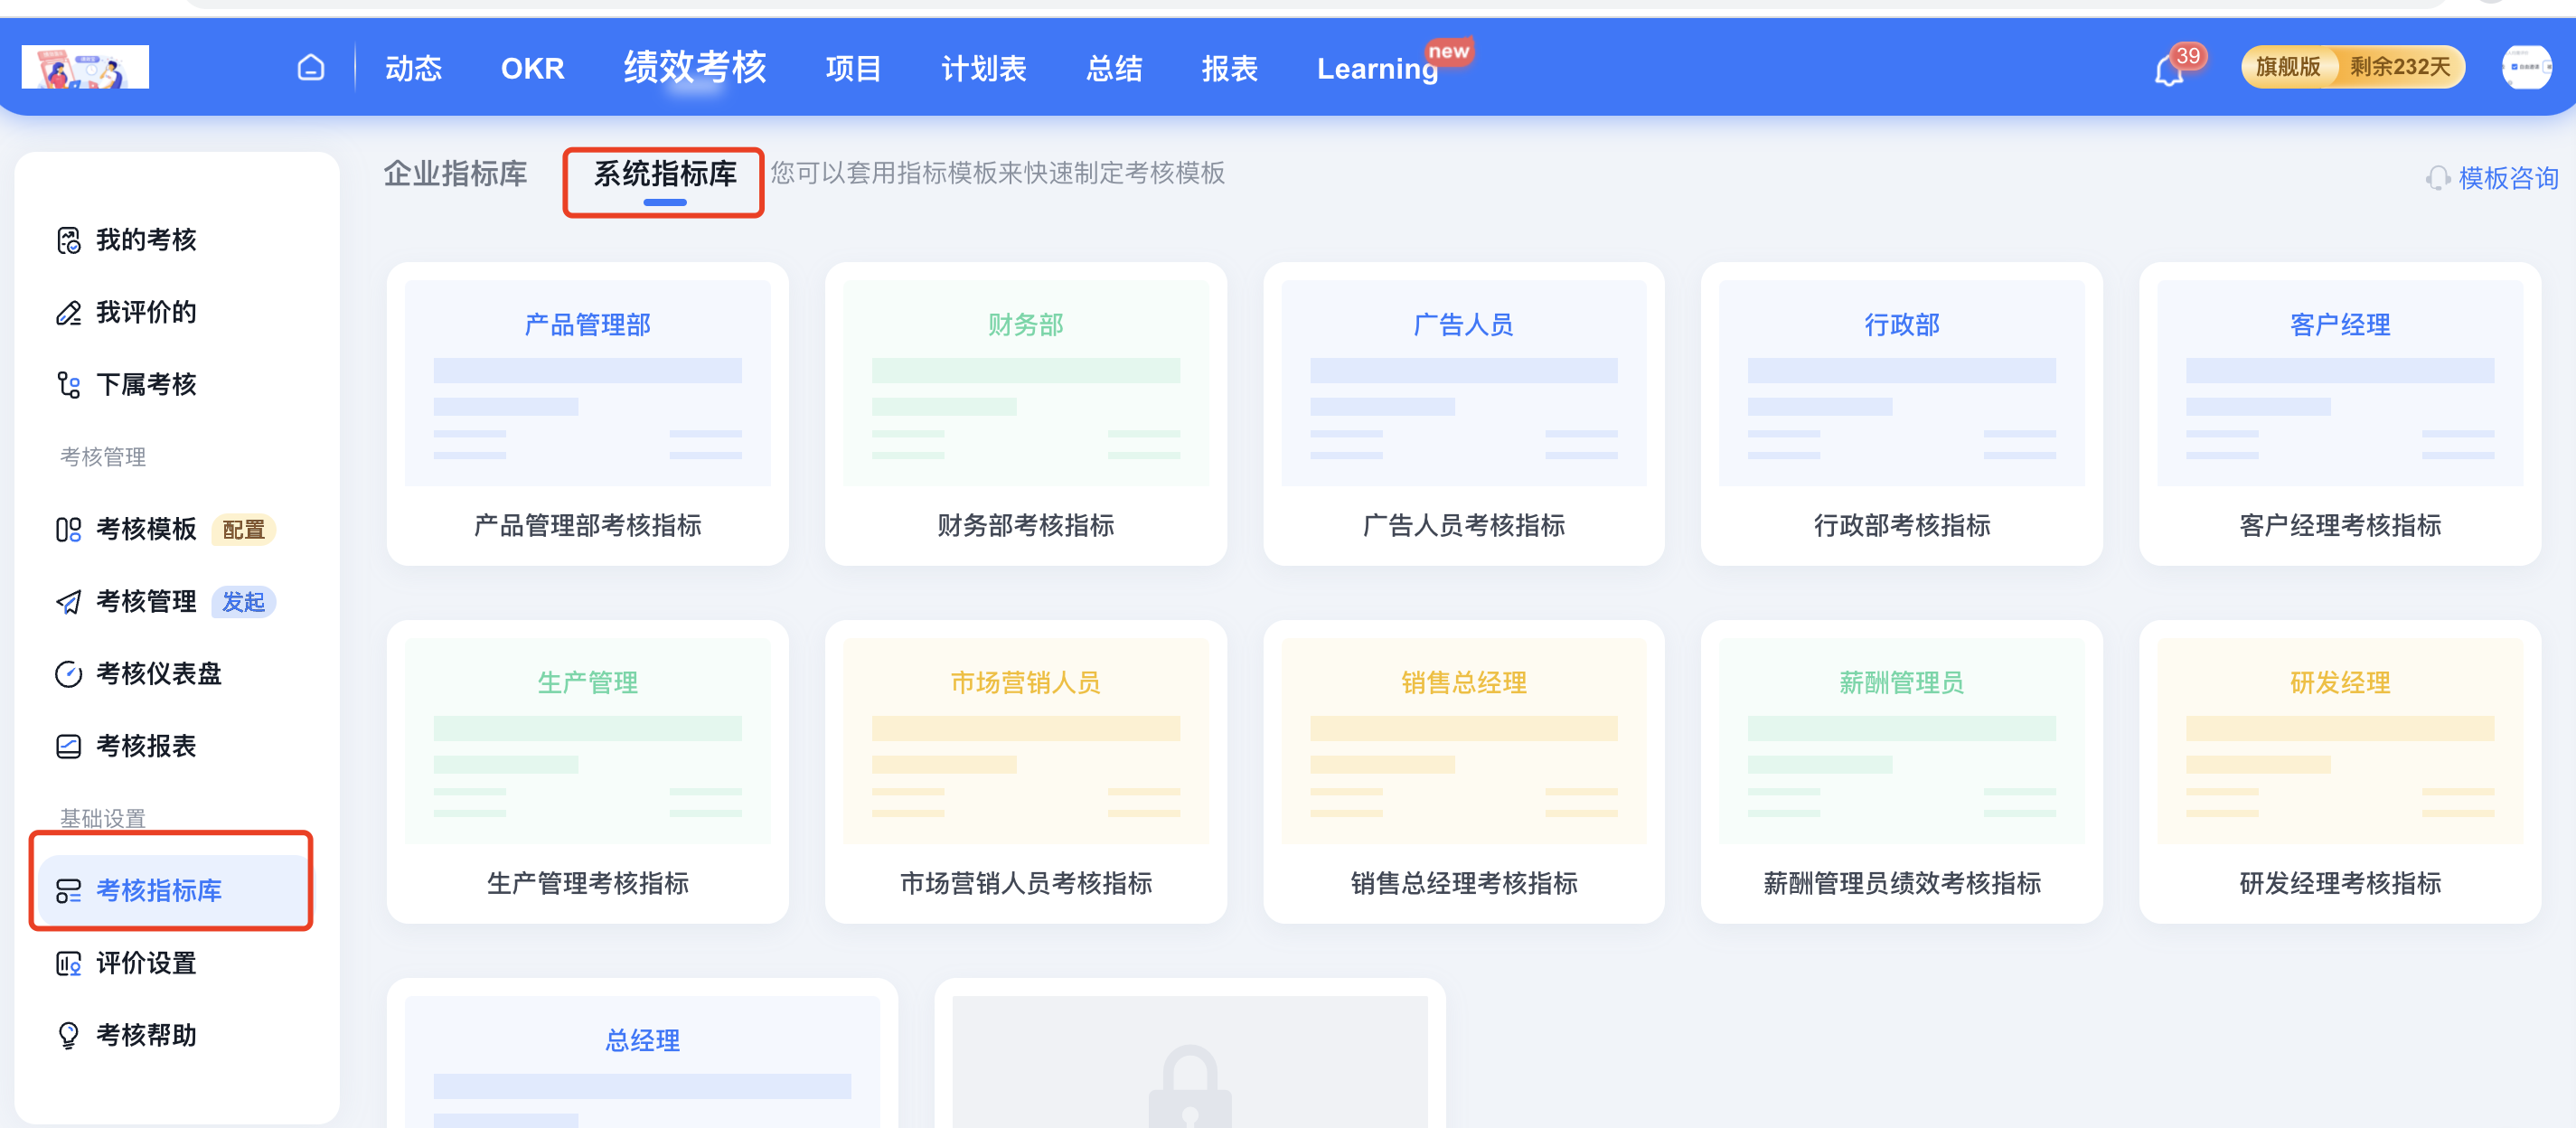
Task: Click the 销售总经理考核指标 caption
Action: [1464, 883]
